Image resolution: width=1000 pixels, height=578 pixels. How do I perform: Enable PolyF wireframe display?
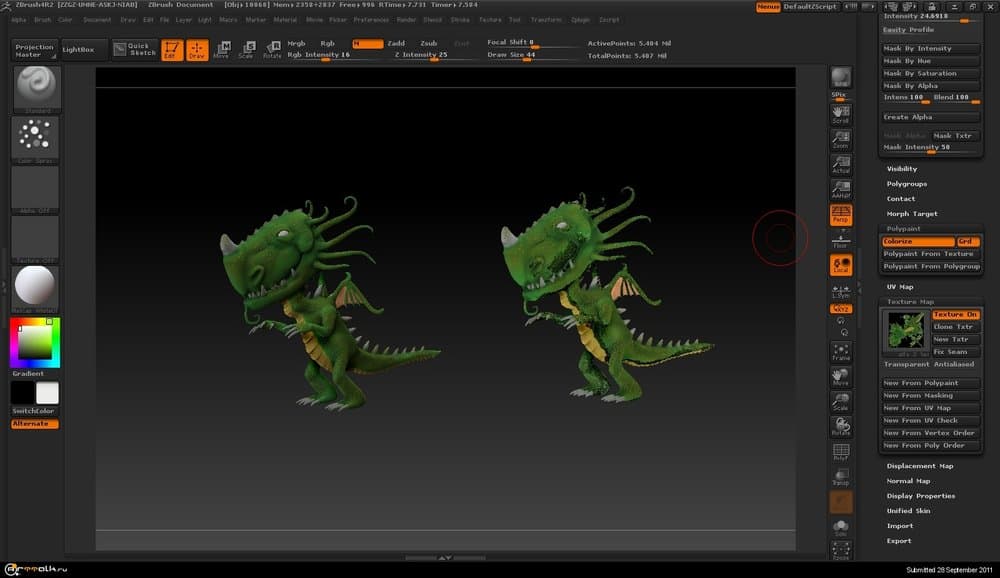pos(841,452)
